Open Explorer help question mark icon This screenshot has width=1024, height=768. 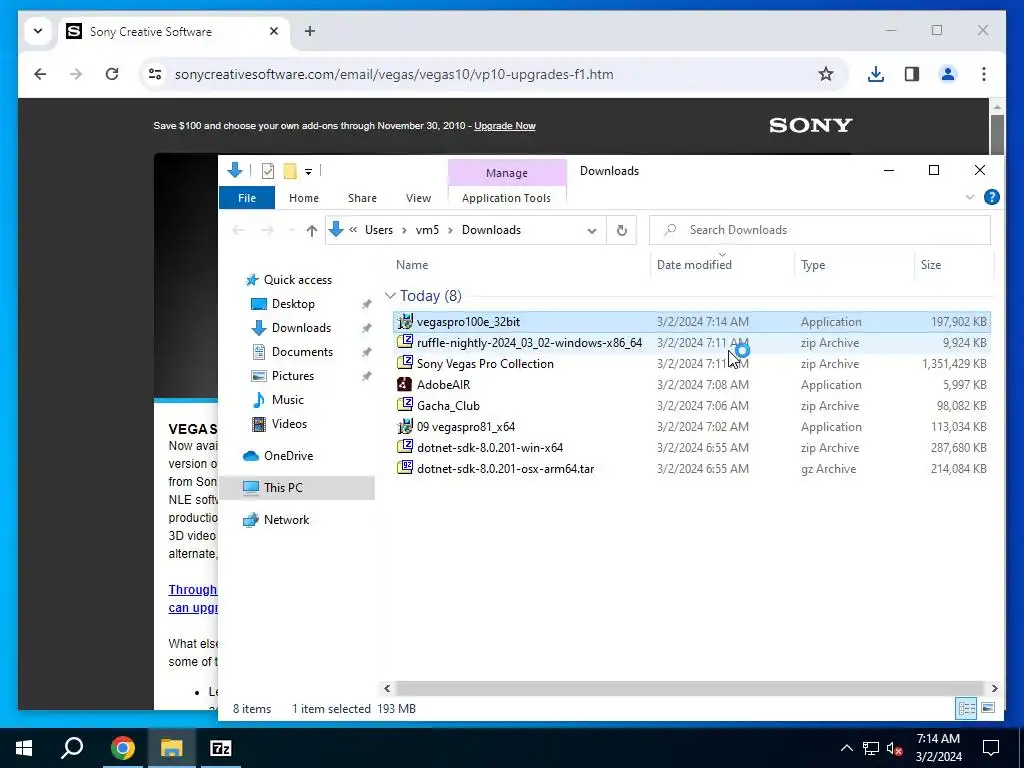pyautogui.click(x=991, y=197)
